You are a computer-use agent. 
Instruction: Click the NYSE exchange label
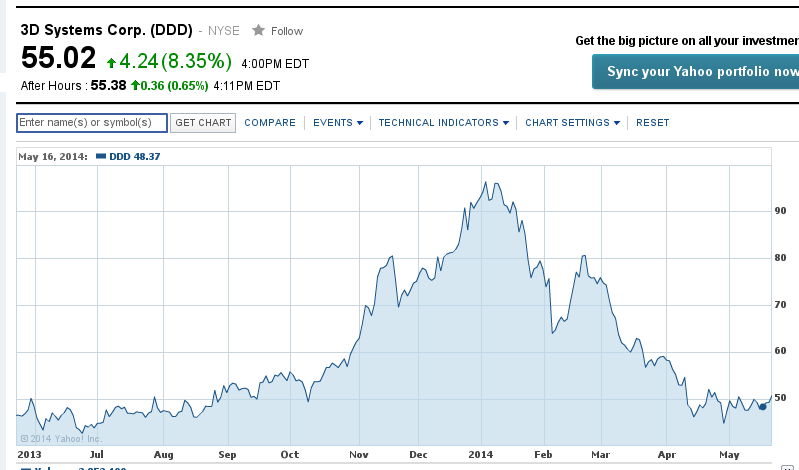(223, 31)
